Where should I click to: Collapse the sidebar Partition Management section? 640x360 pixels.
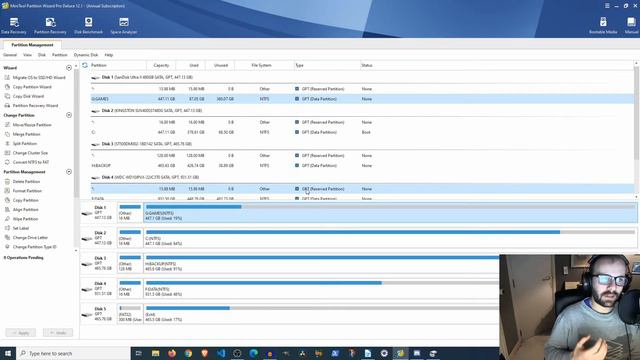[x=69, y=172]
